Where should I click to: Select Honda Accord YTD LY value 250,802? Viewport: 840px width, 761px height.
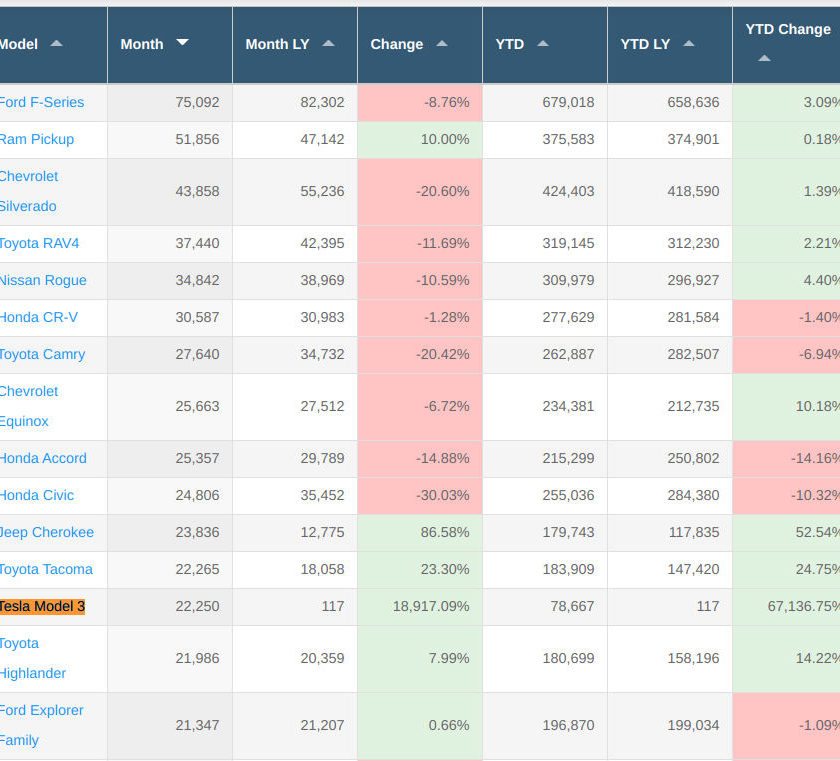(693, 458)
